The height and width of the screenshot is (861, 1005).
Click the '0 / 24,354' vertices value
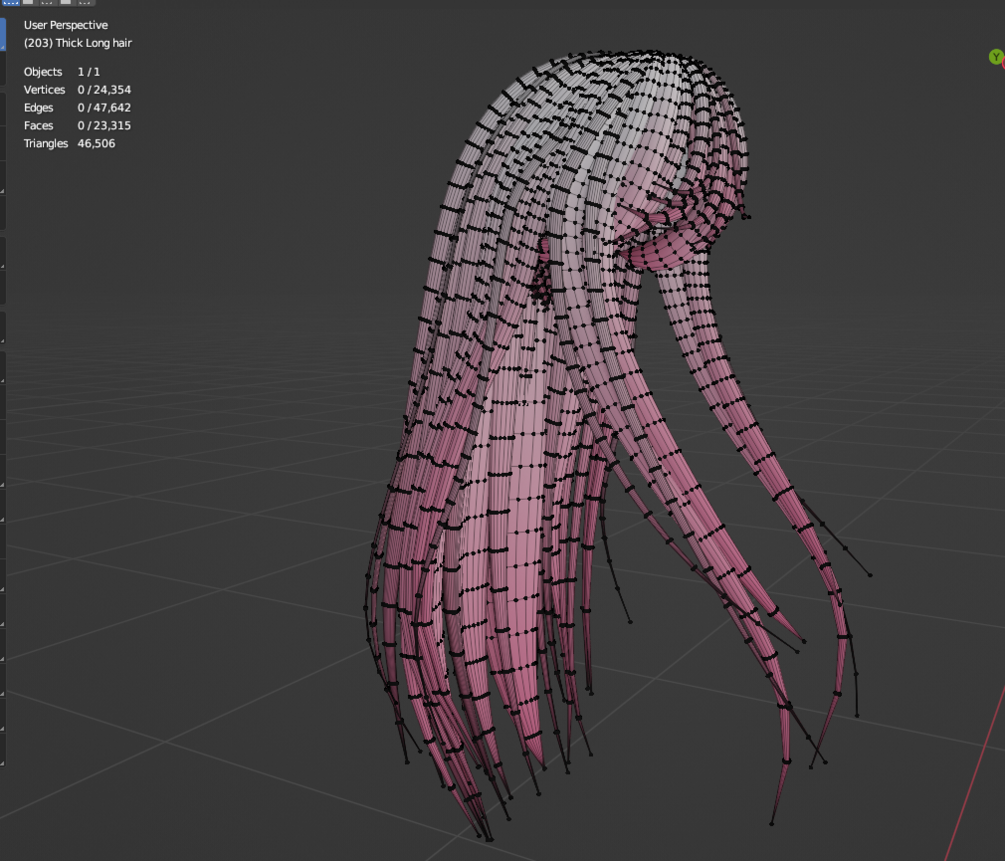coord(104,90)
